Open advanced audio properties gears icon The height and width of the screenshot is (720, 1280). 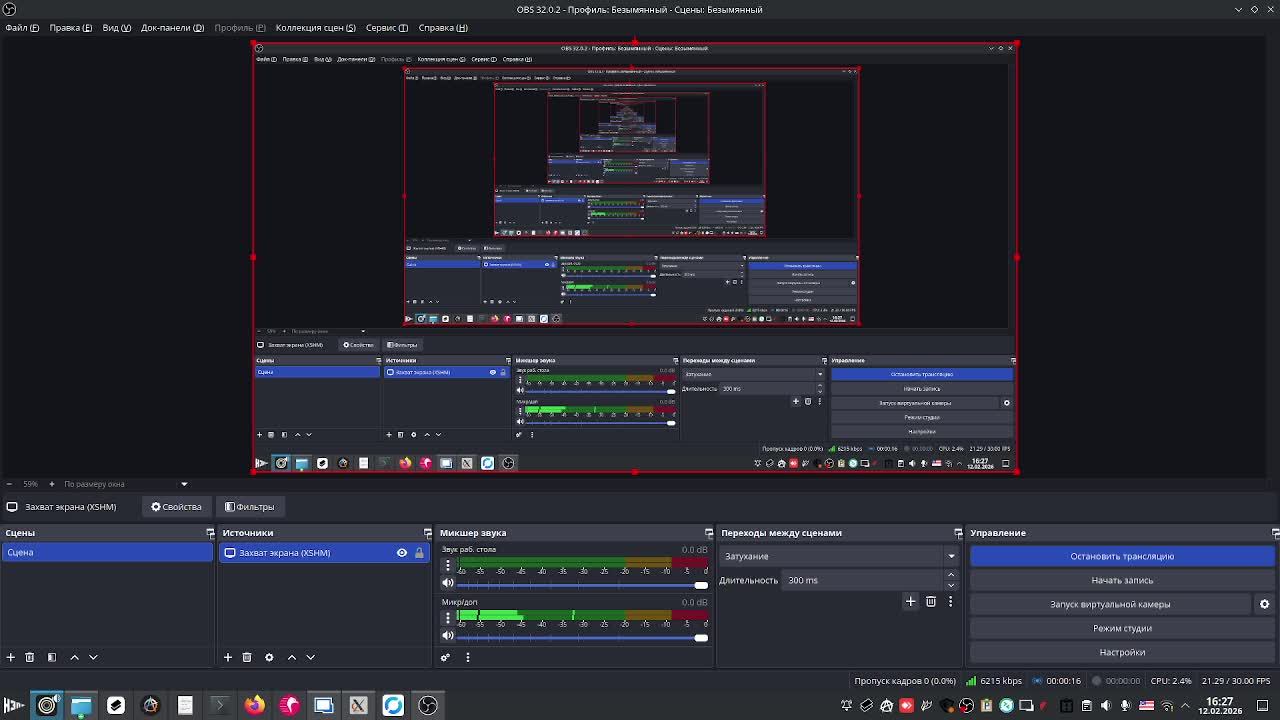pyautogui.click(x=446, y=657)
